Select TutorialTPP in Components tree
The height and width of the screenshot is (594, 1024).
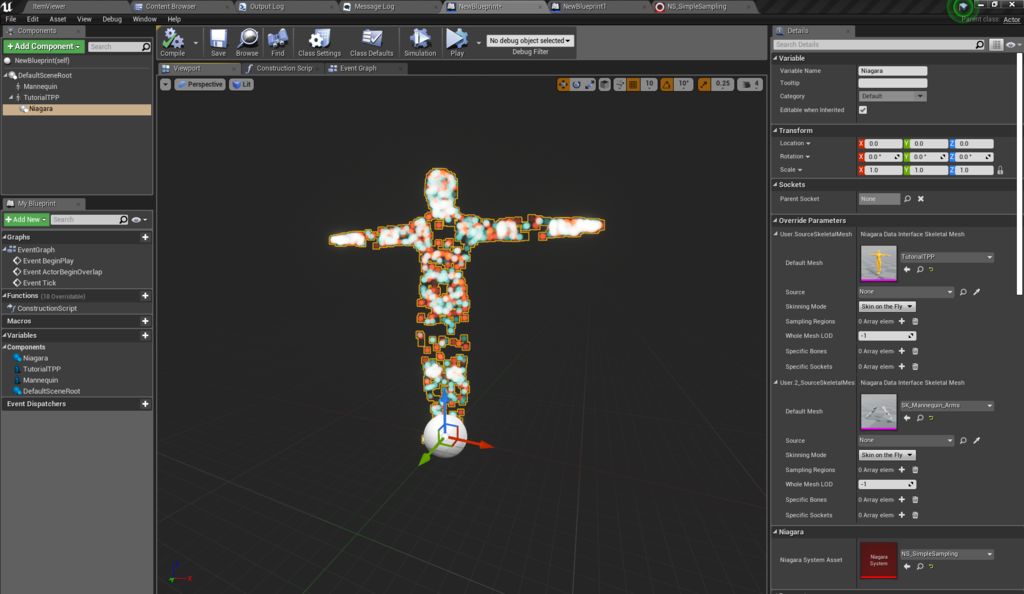point(41,97)
